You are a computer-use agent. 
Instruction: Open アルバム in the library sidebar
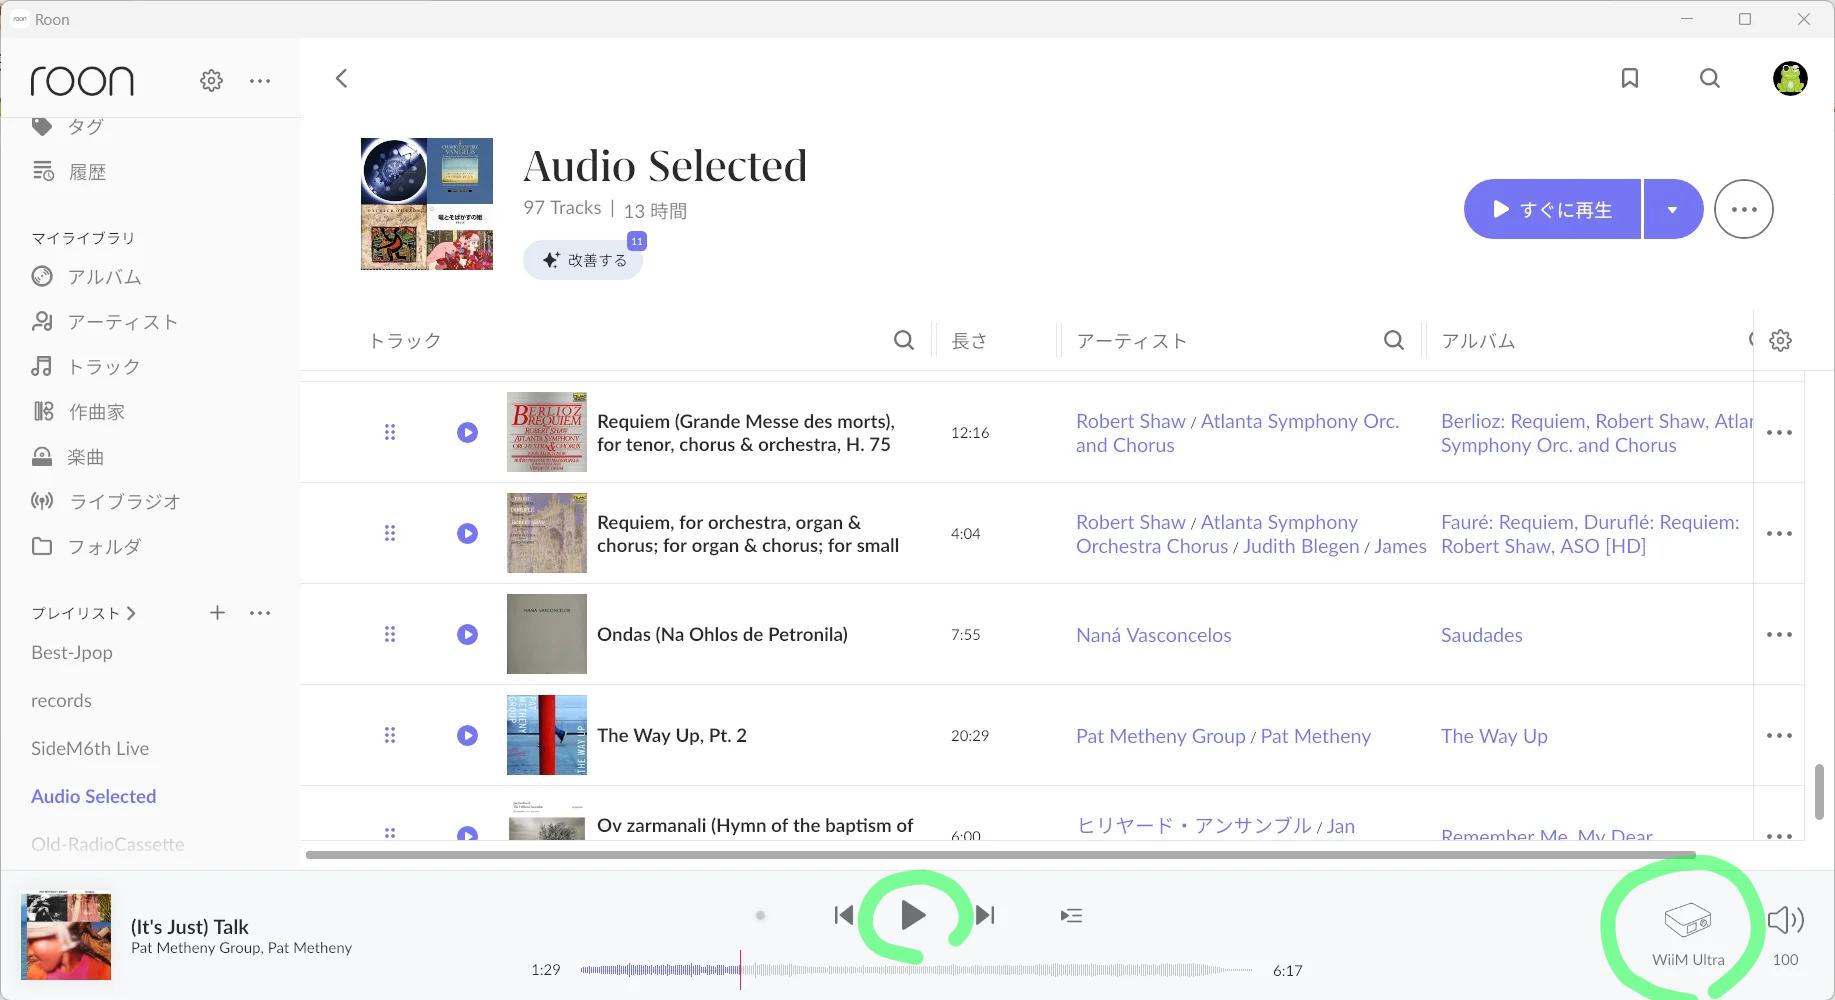[x=104, y=277]
